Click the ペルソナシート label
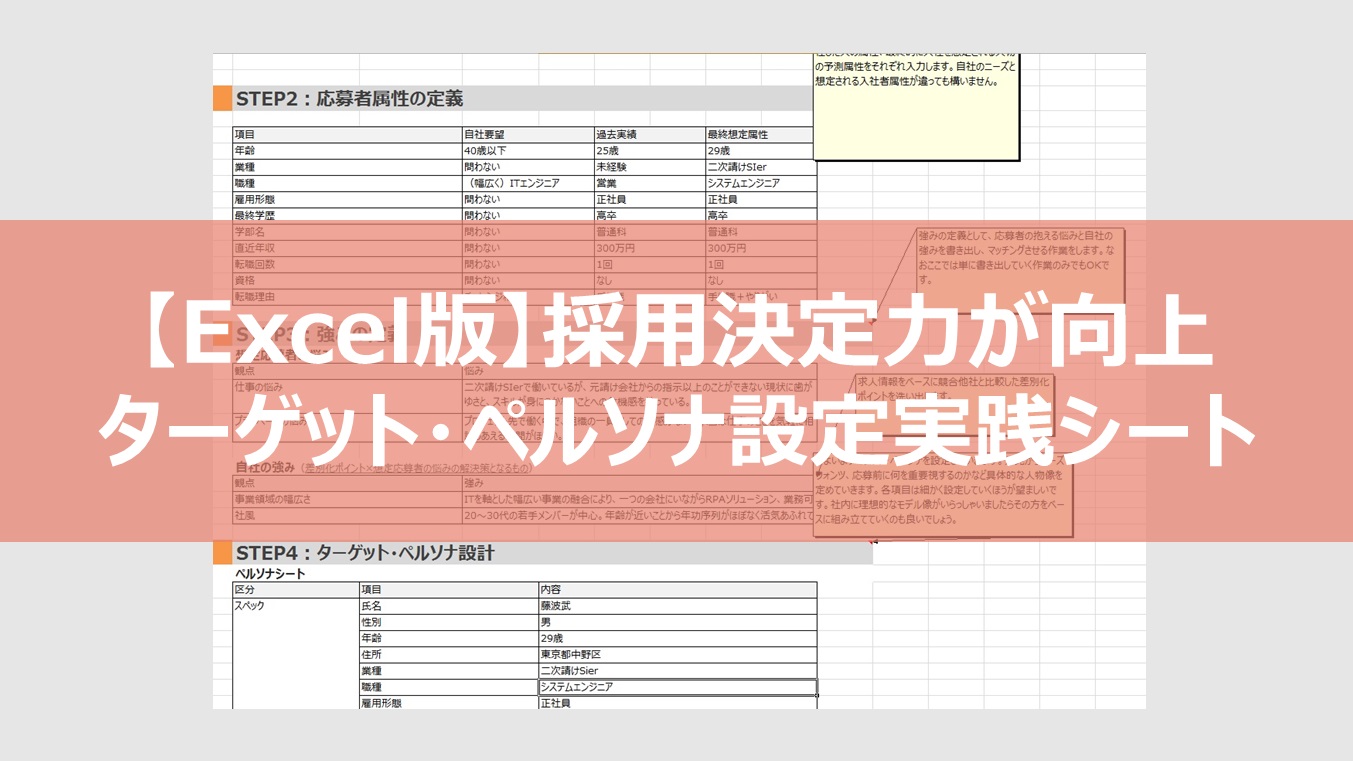This screenshot has height=761, width=1353. (270, 574)
